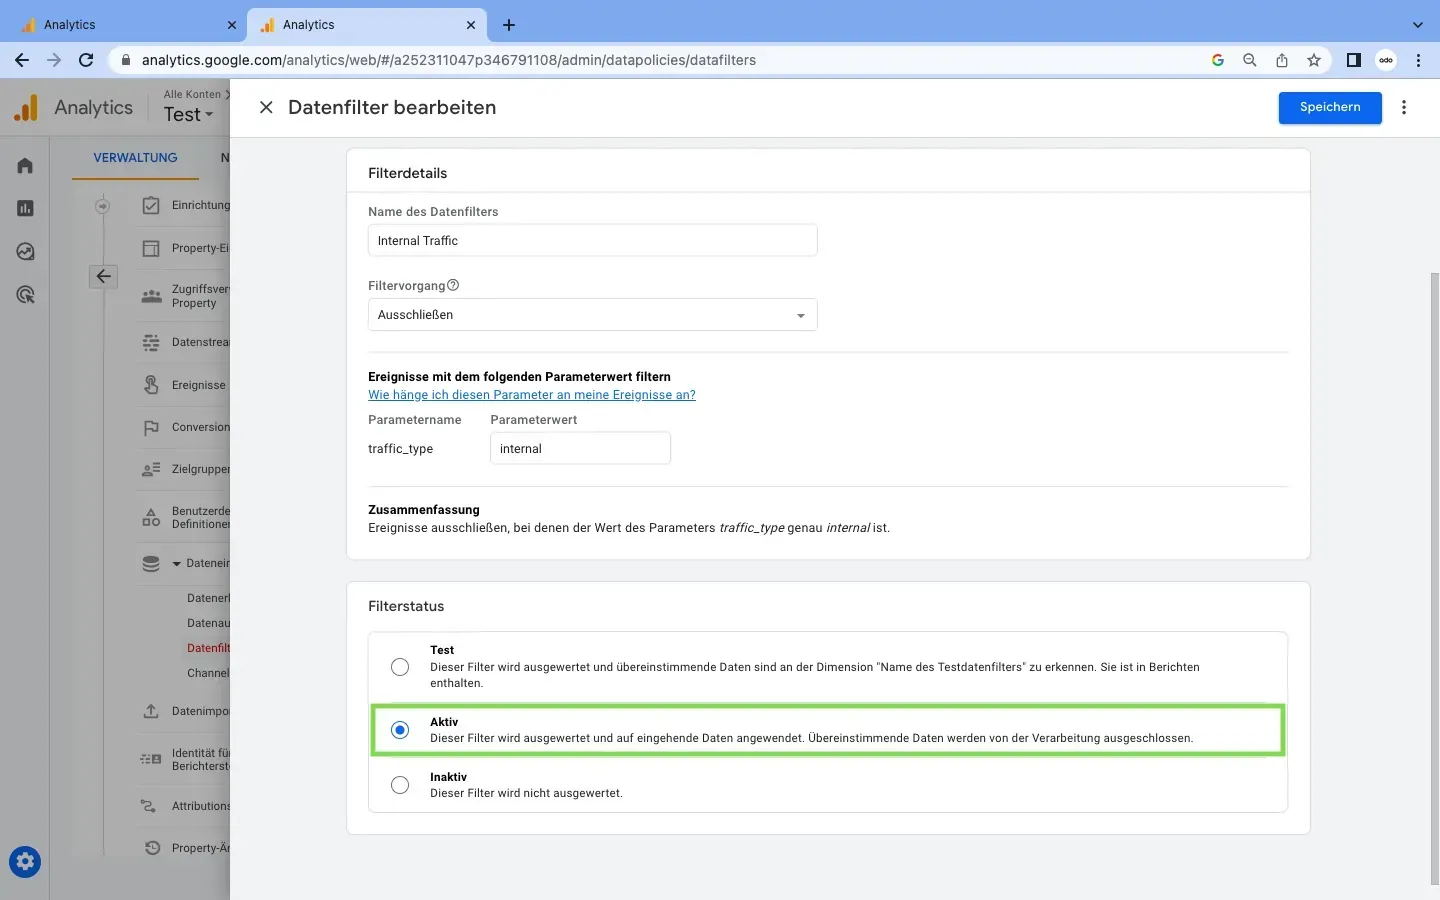Click the Google icon in address bar

point(1218,60)
